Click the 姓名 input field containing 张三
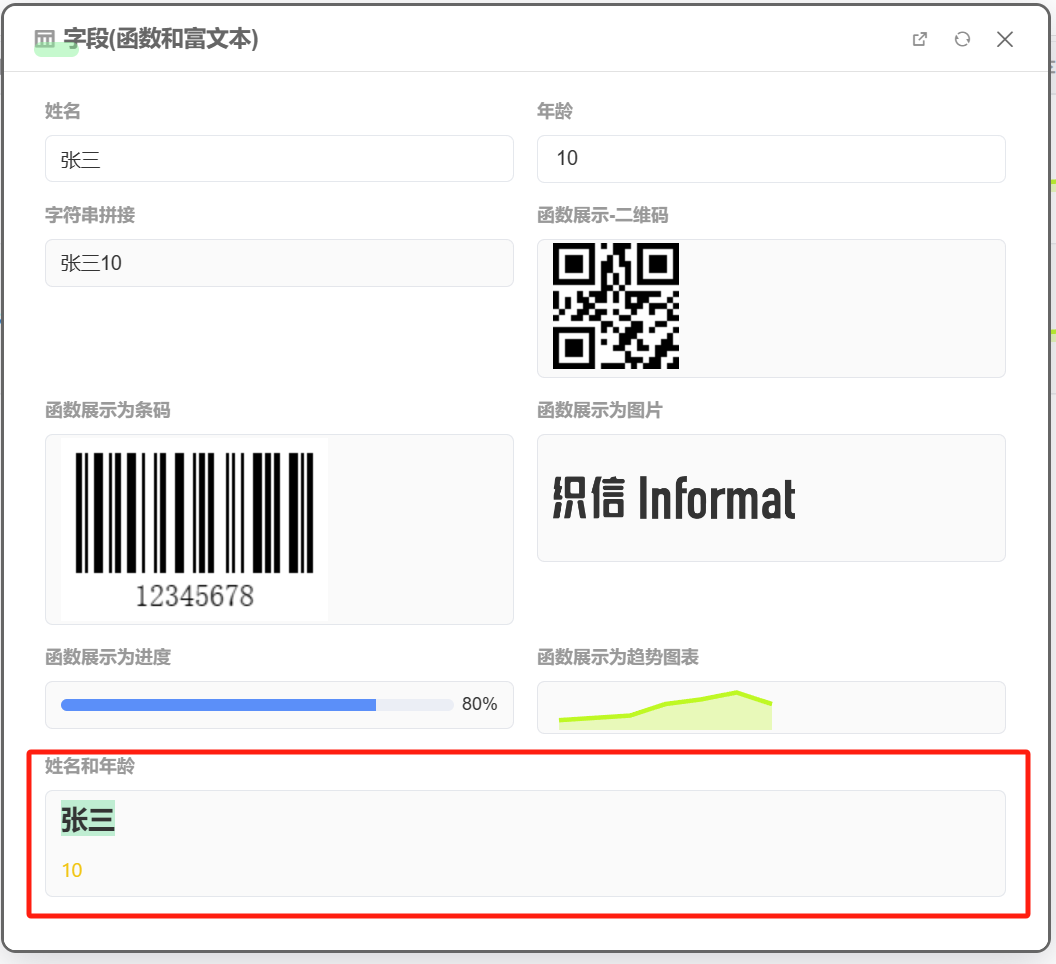 [x=279, y=158]
